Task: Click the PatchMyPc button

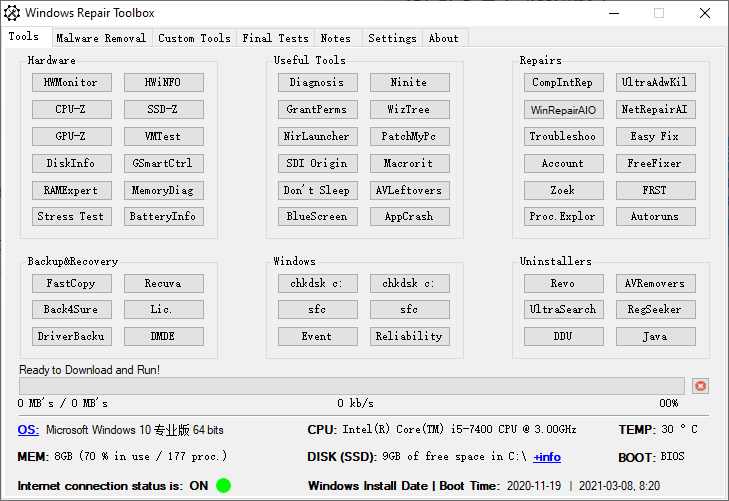Action: point(410,136)
